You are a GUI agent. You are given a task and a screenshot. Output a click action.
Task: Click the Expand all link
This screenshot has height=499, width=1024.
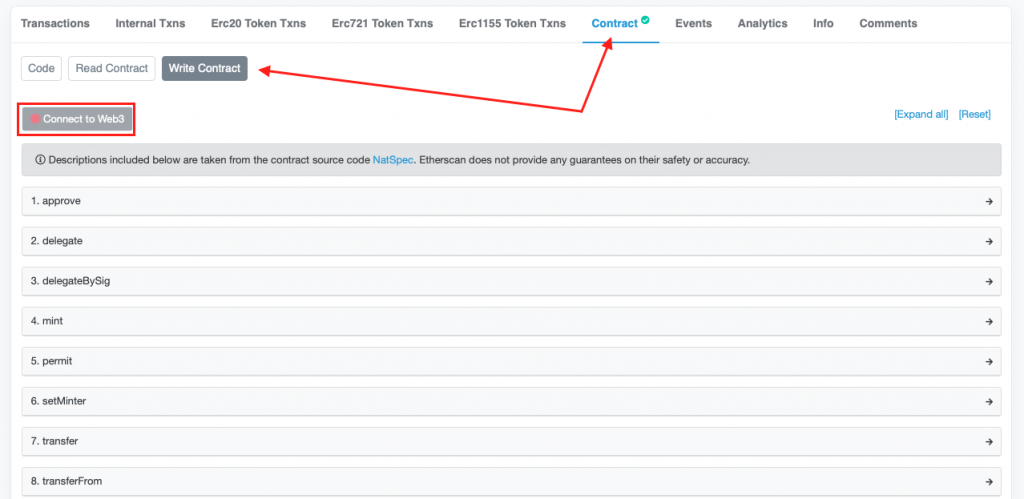coord(921,114)
